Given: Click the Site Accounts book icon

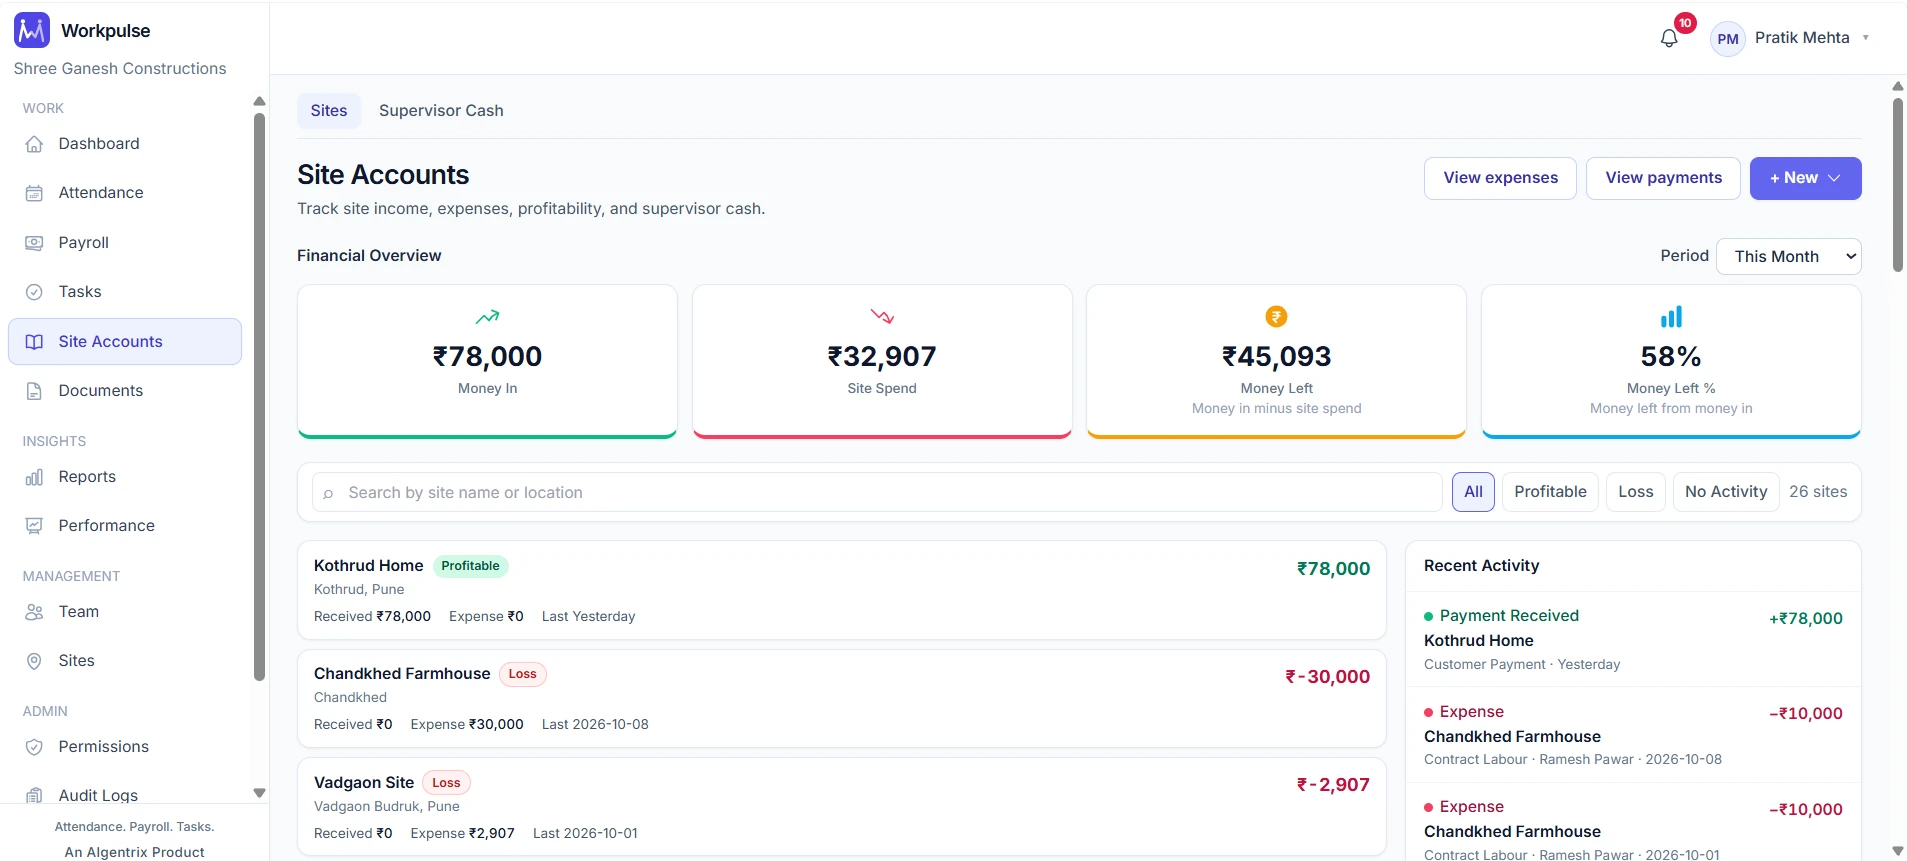Looking at the screenshot, I should pos(34,342).
